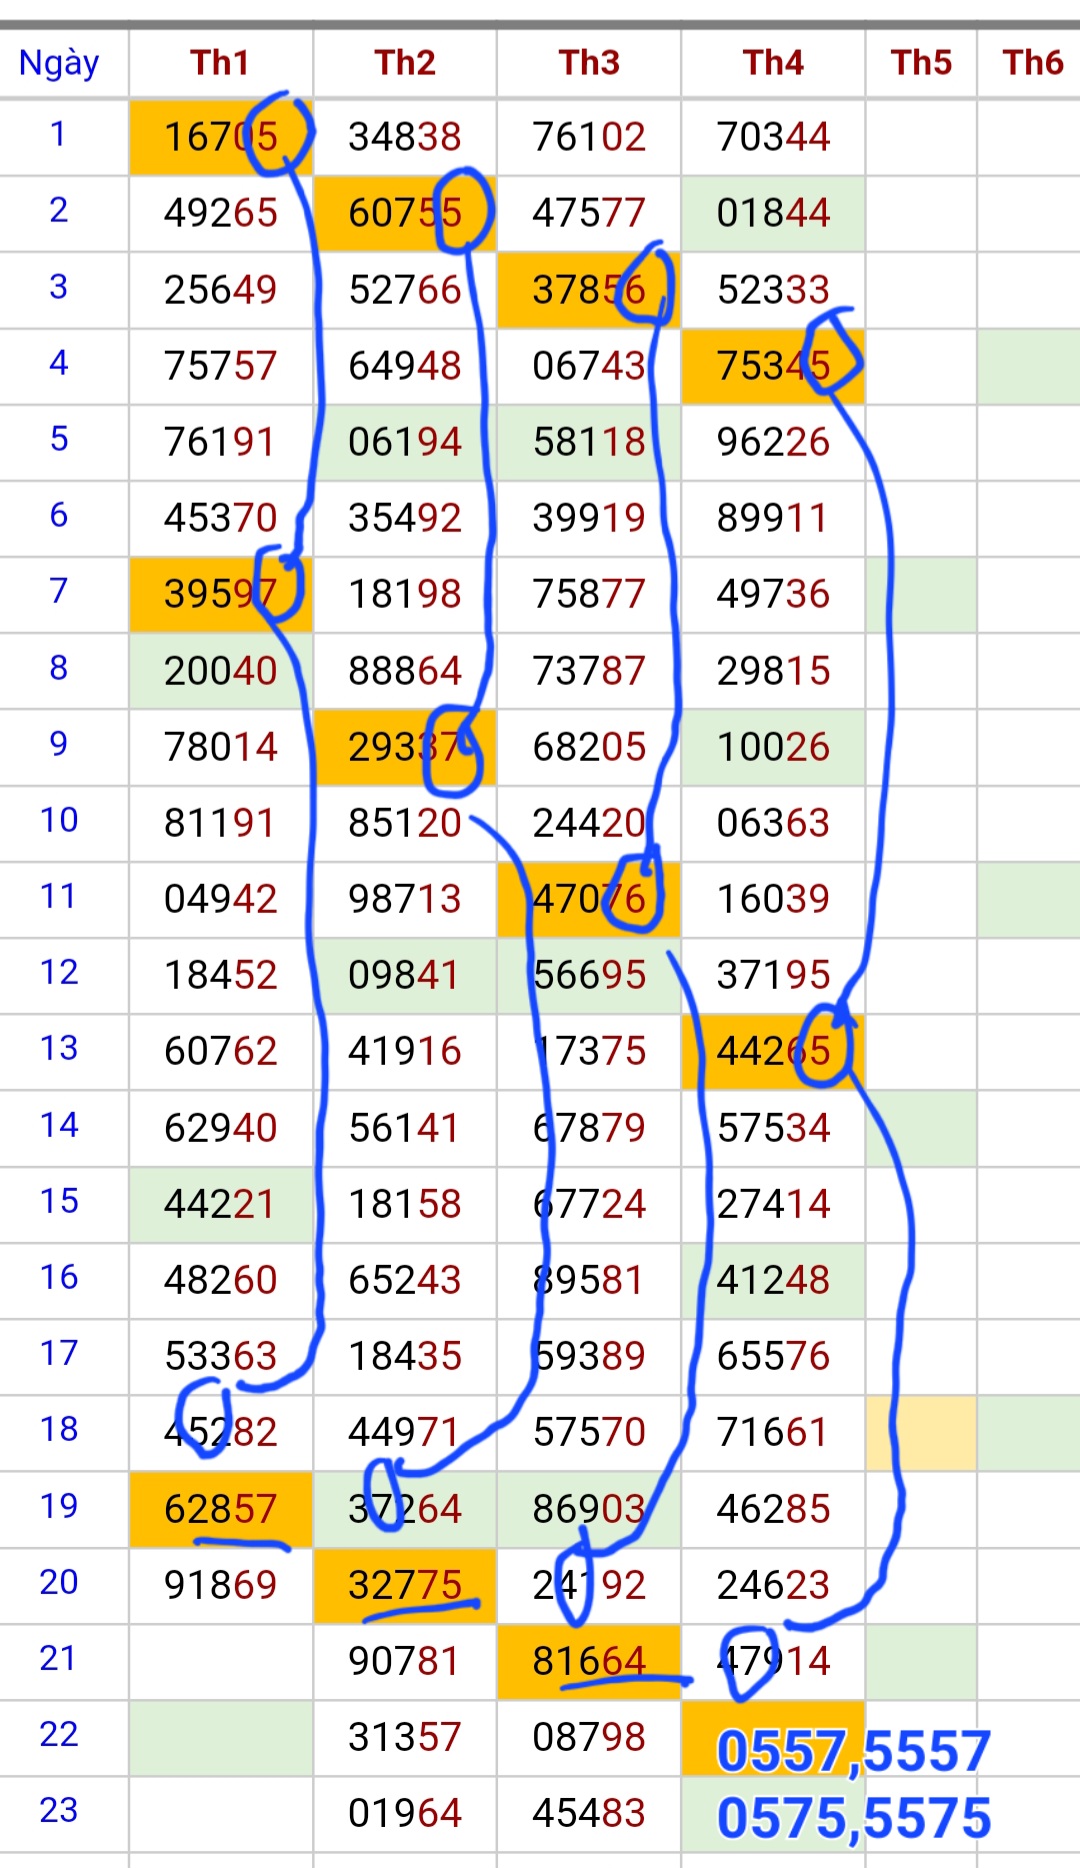The image size is (1080, 1868).
Task: Select orange cell 60755
Action: pyautogui.click(x=405, y=213)
